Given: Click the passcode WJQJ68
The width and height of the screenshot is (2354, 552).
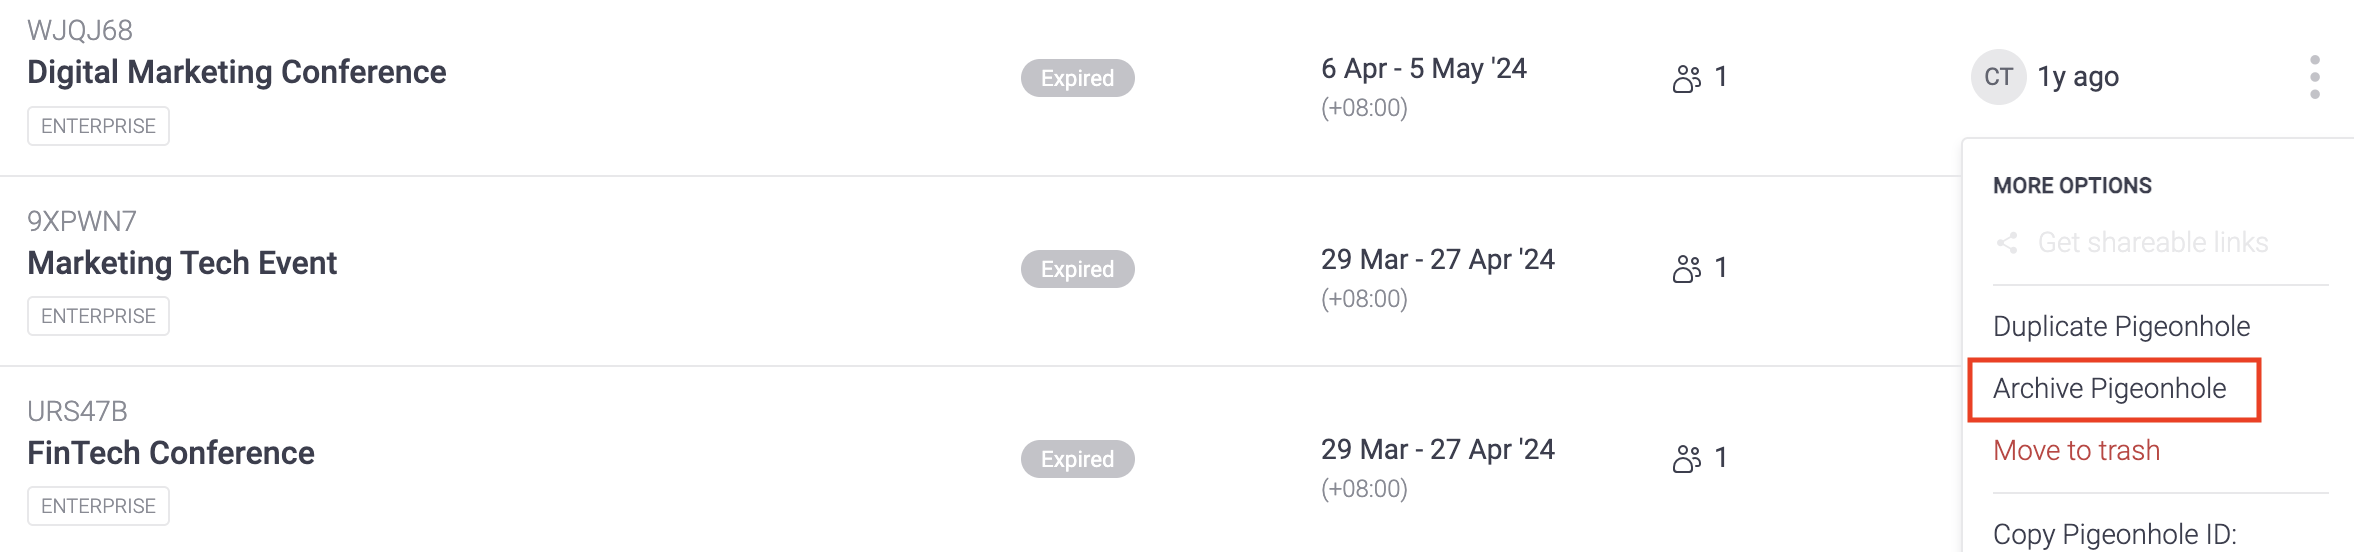Looking at the screenshot, I should click(x=80, y=30).
